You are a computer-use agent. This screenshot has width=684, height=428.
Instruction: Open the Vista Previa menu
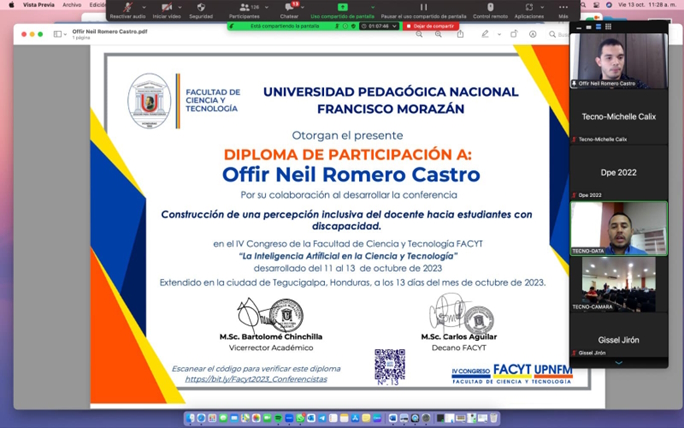click(38, 4)
